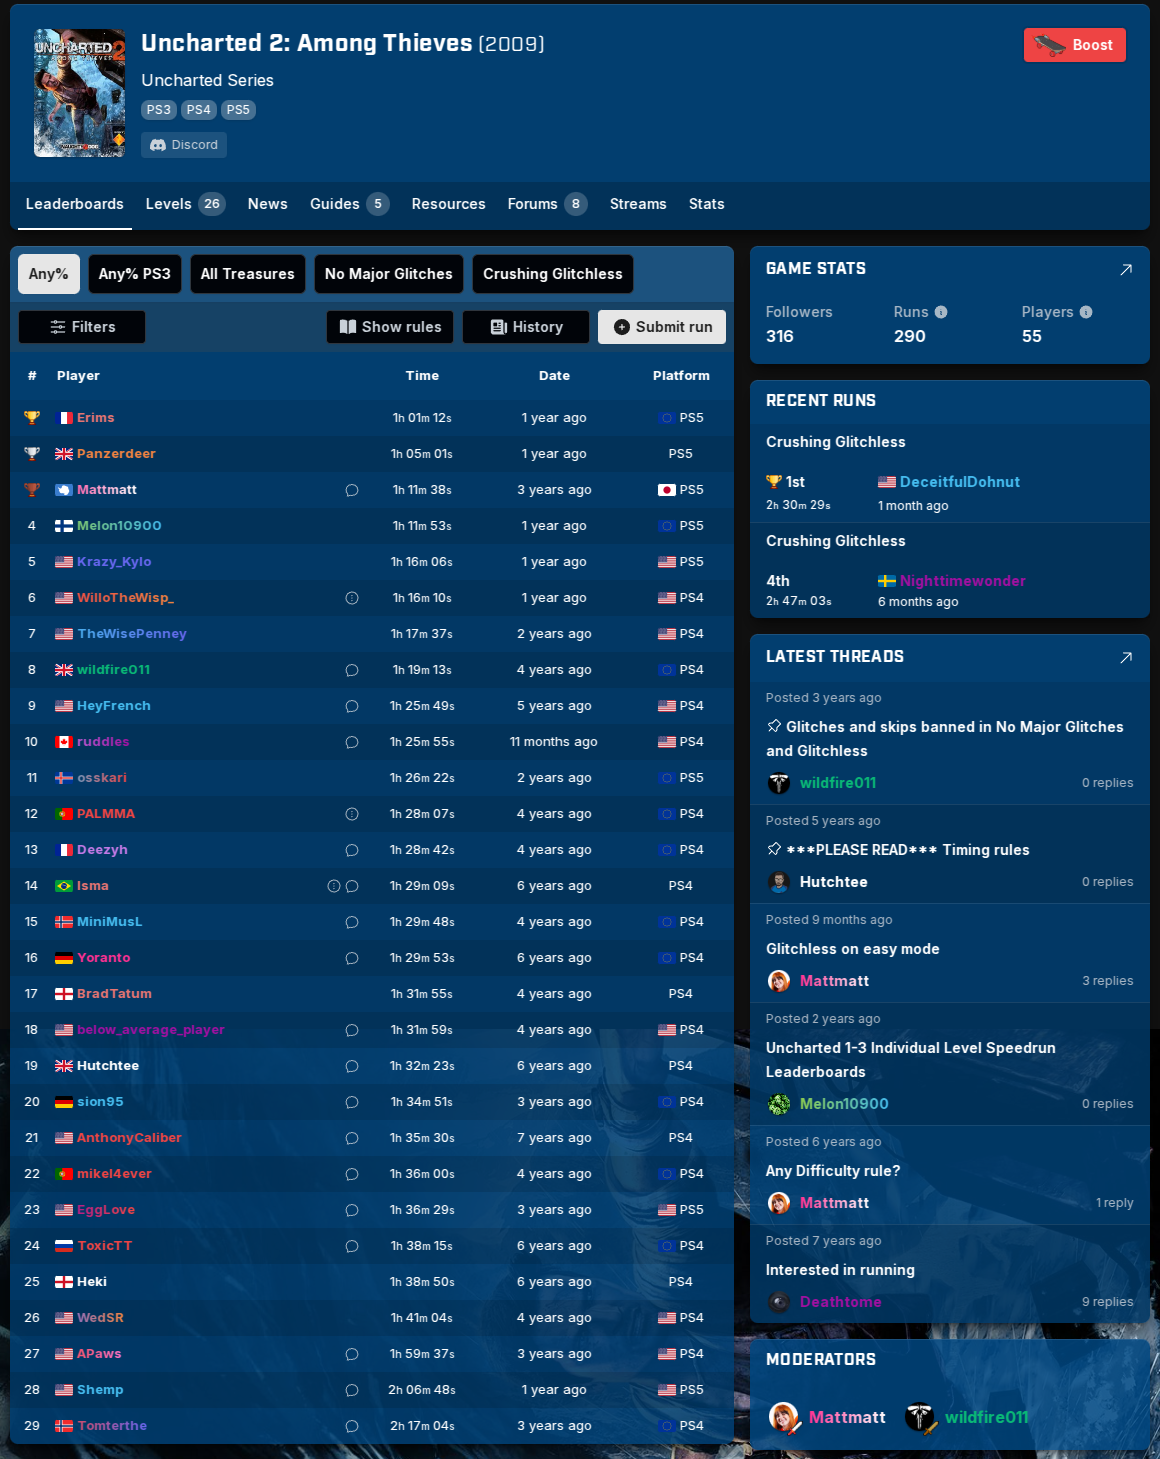Open the comment bubble on Shemp's run

(352, 1390)
